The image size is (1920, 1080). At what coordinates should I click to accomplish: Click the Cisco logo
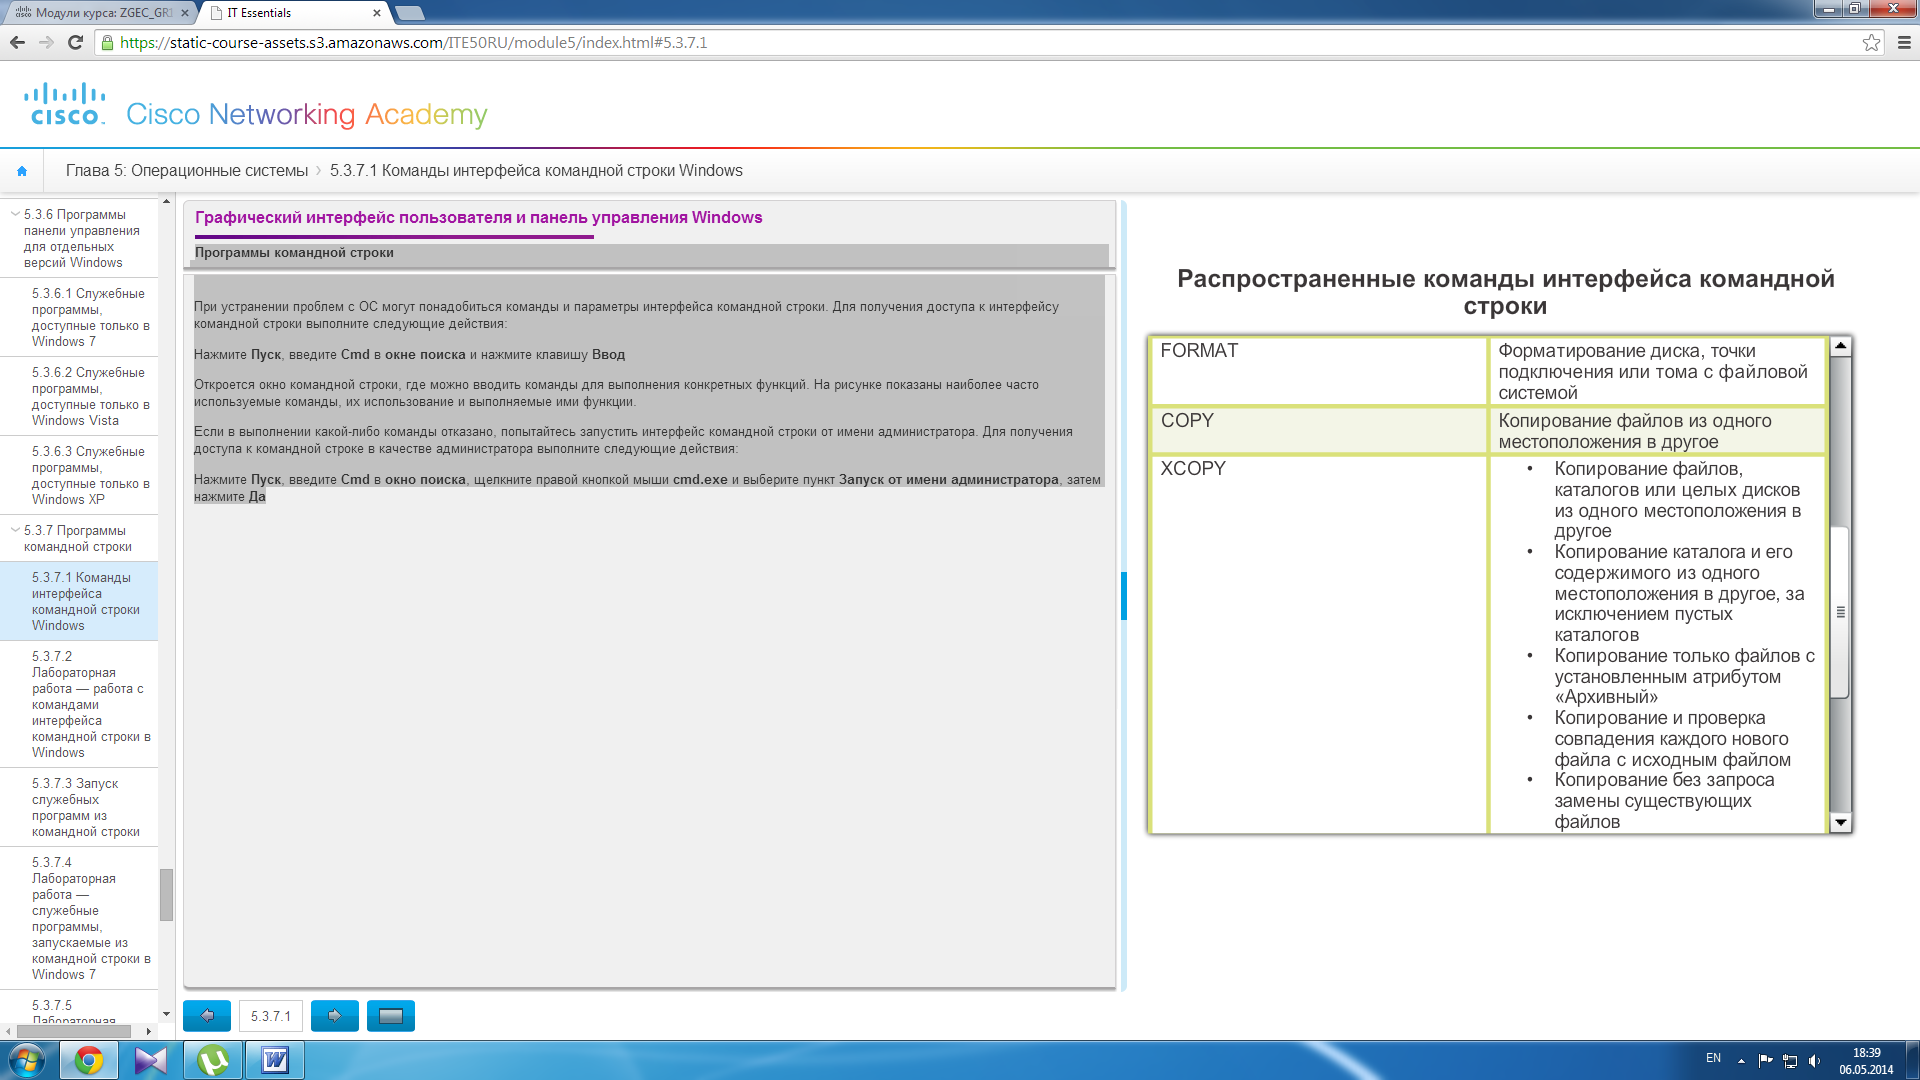tap(65, 104)
